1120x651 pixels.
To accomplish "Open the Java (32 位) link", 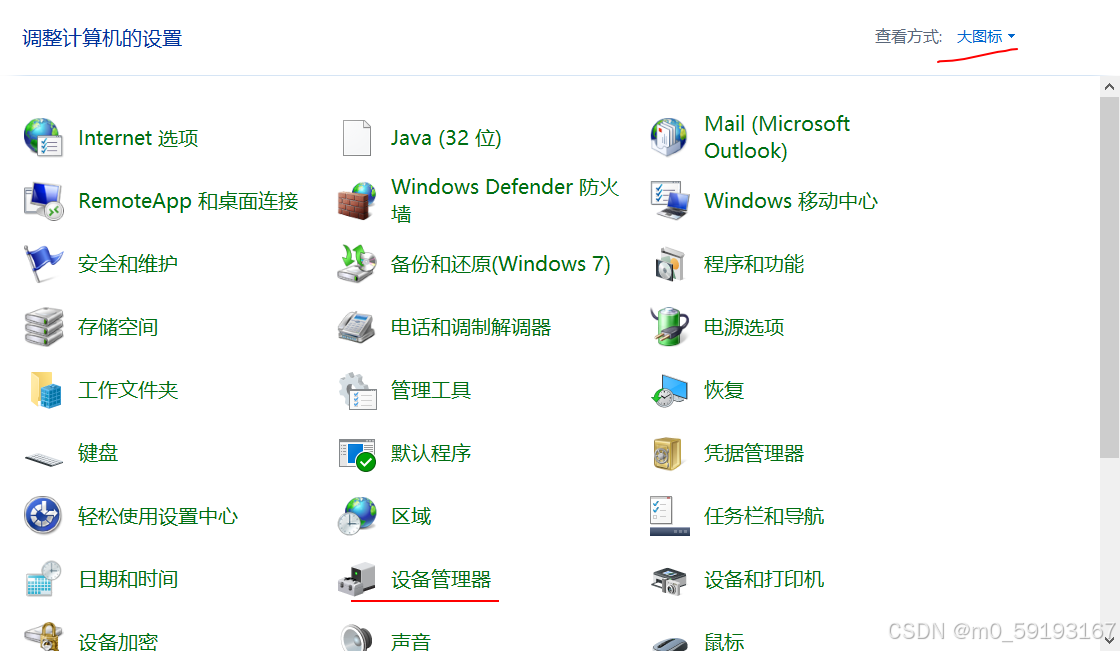I will click(446, 138).
